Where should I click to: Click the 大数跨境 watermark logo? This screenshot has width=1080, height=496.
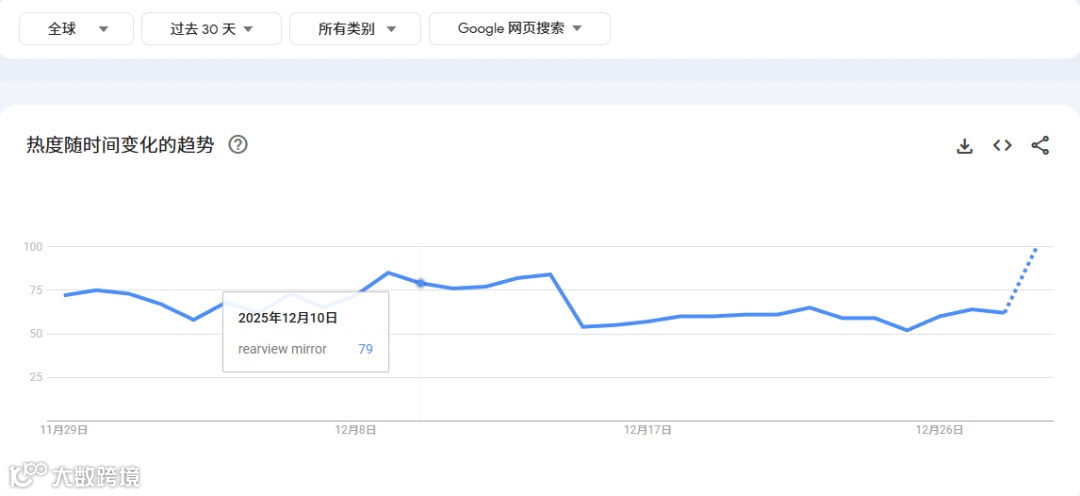[x=74, y=475]
